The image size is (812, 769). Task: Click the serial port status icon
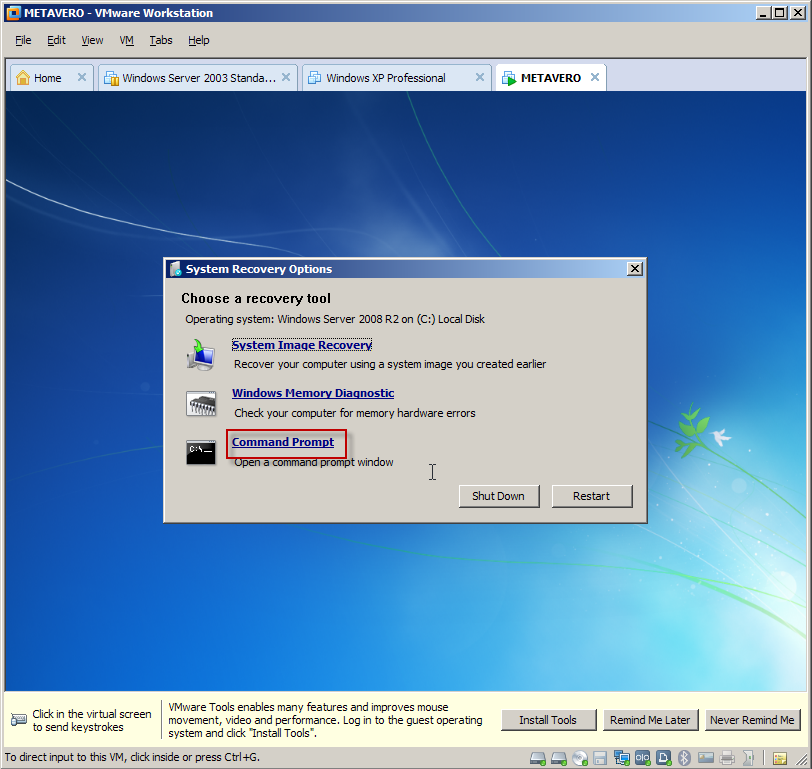pyautogui.click(x=643, y=758)
